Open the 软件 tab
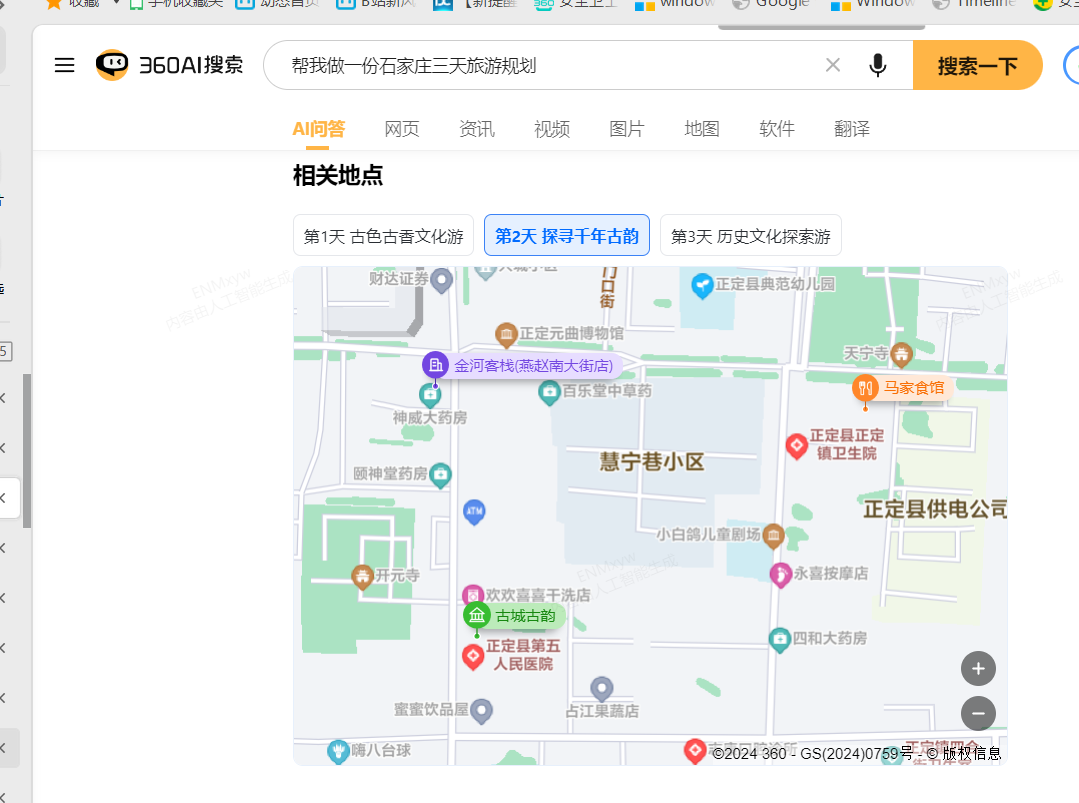The width and height of the screenshot is (1079, 803). pyautogui.click(x=777, y=129)
